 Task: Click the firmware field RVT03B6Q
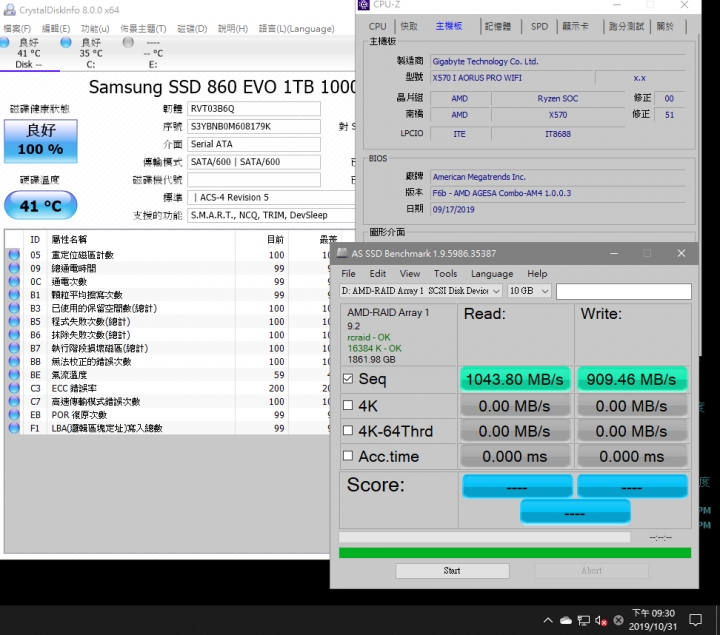253,109
